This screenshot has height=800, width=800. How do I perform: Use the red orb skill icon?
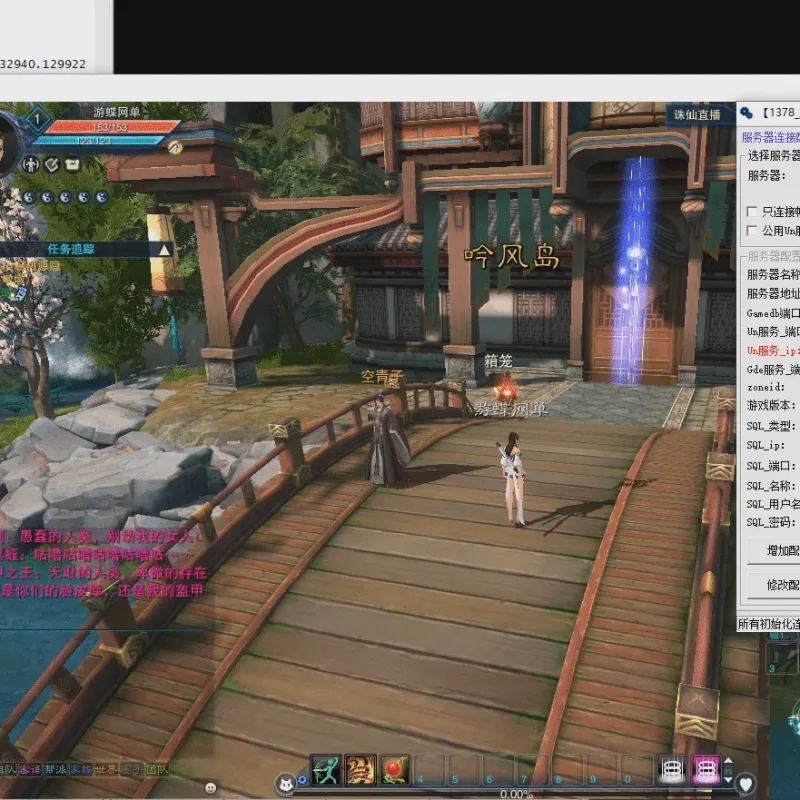point(394,770)
